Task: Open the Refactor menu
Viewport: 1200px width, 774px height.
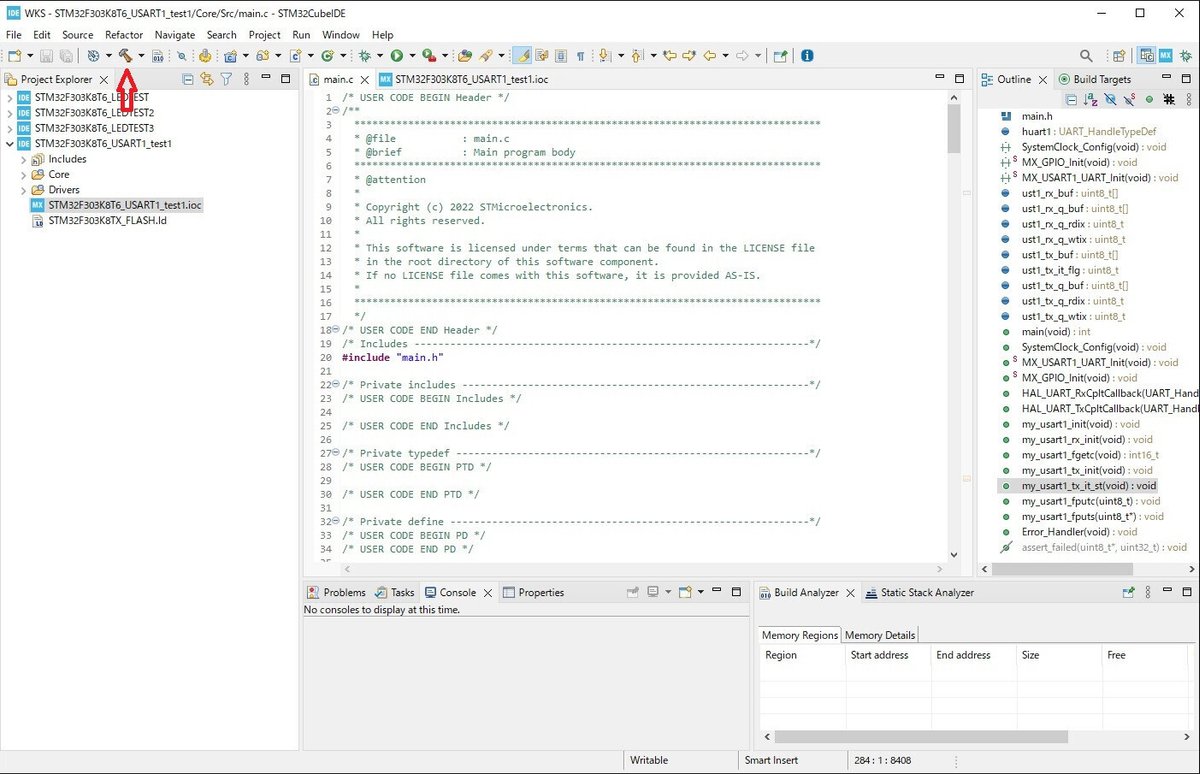Action: 124,34
